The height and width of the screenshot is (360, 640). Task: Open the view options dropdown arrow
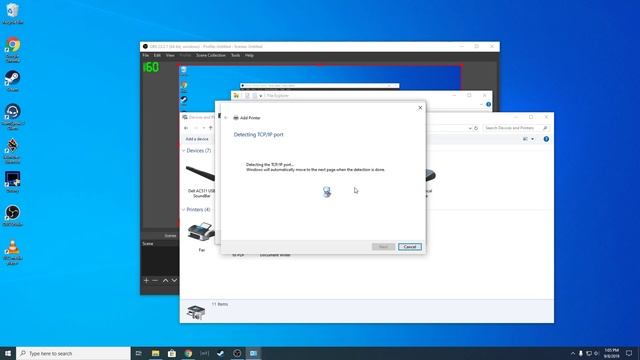pyautogui.click(x=532, y=139)
